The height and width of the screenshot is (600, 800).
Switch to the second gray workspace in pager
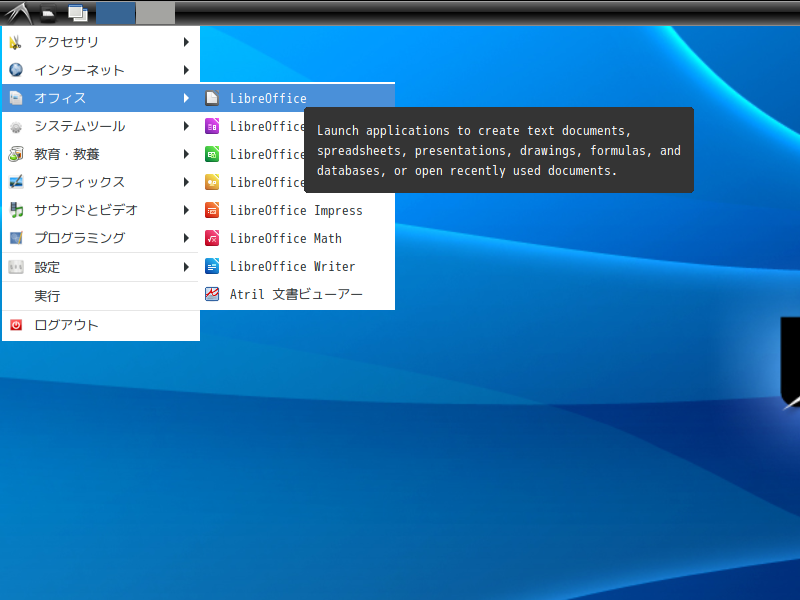click(155, 13)
